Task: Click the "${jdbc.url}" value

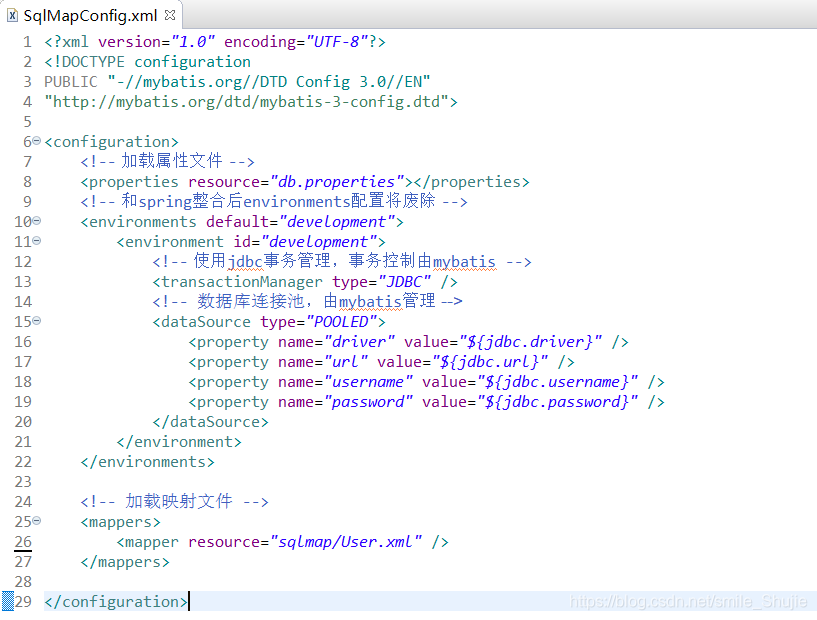Action: tap(490, 362)
